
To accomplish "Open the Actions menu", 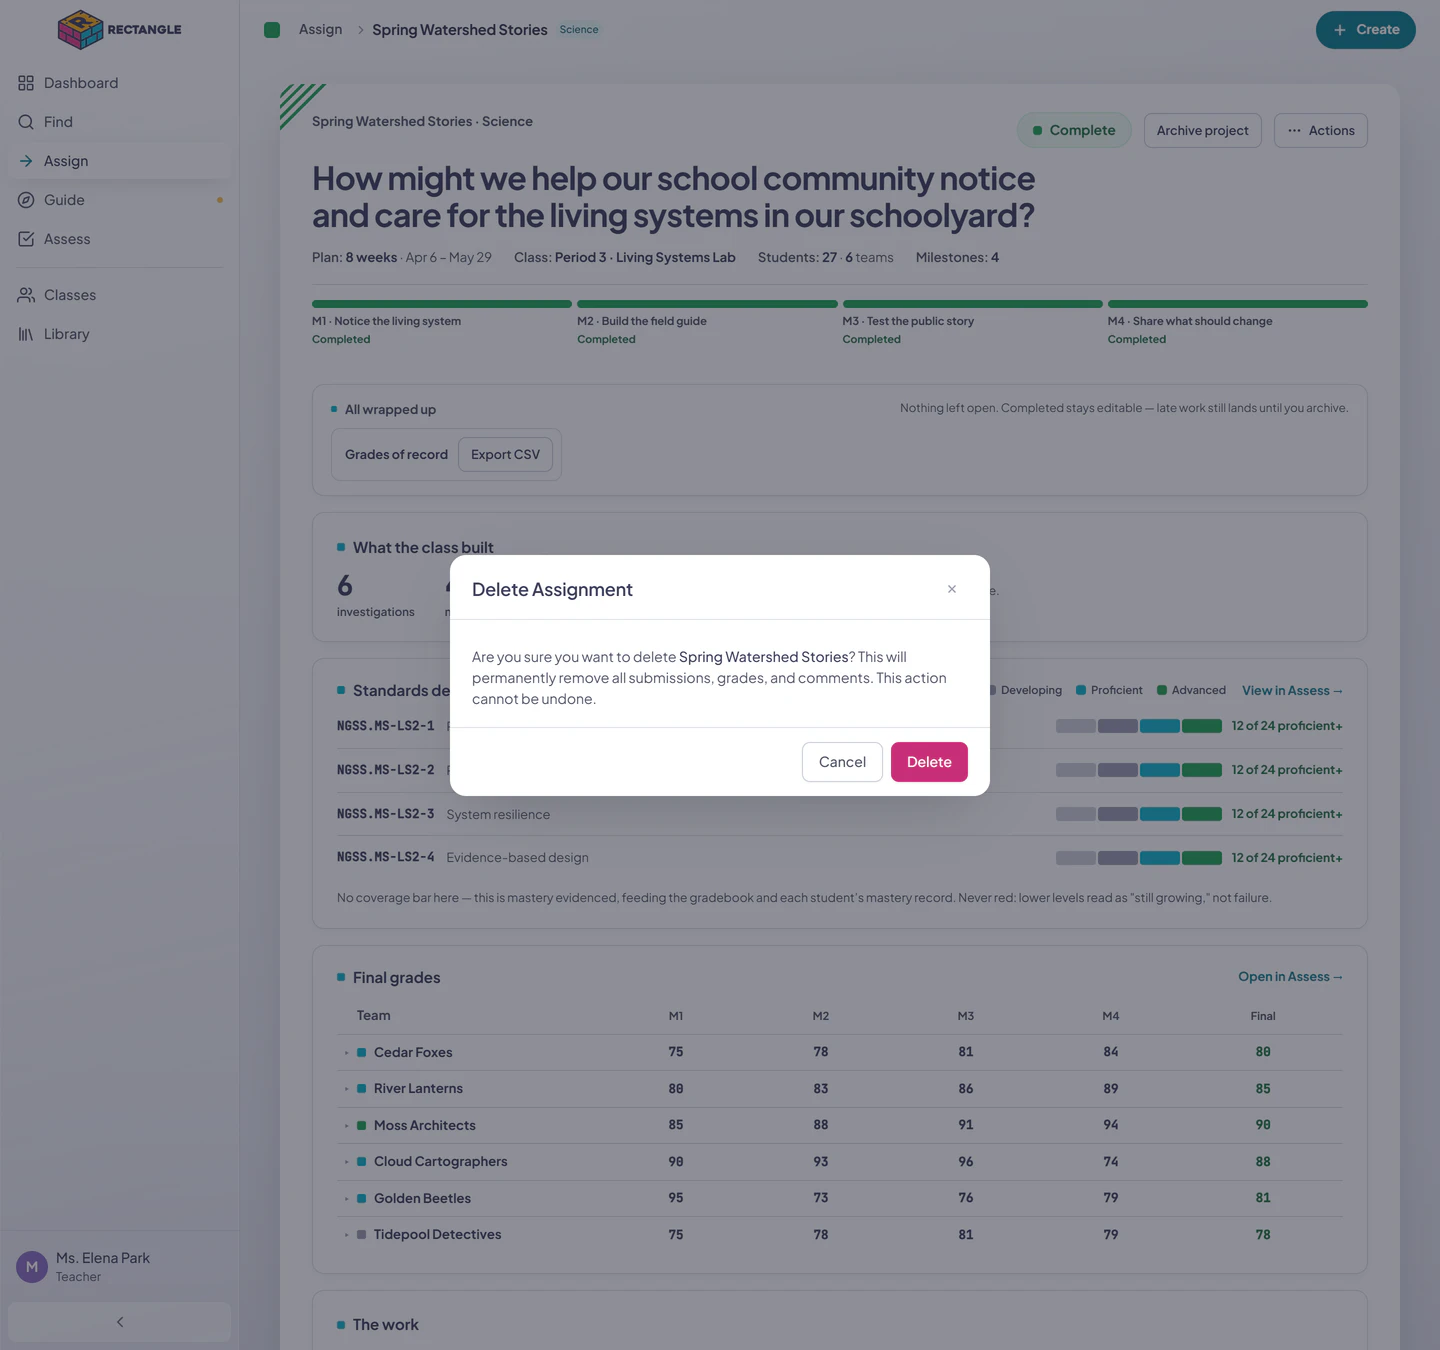I will pos(1321,130).
